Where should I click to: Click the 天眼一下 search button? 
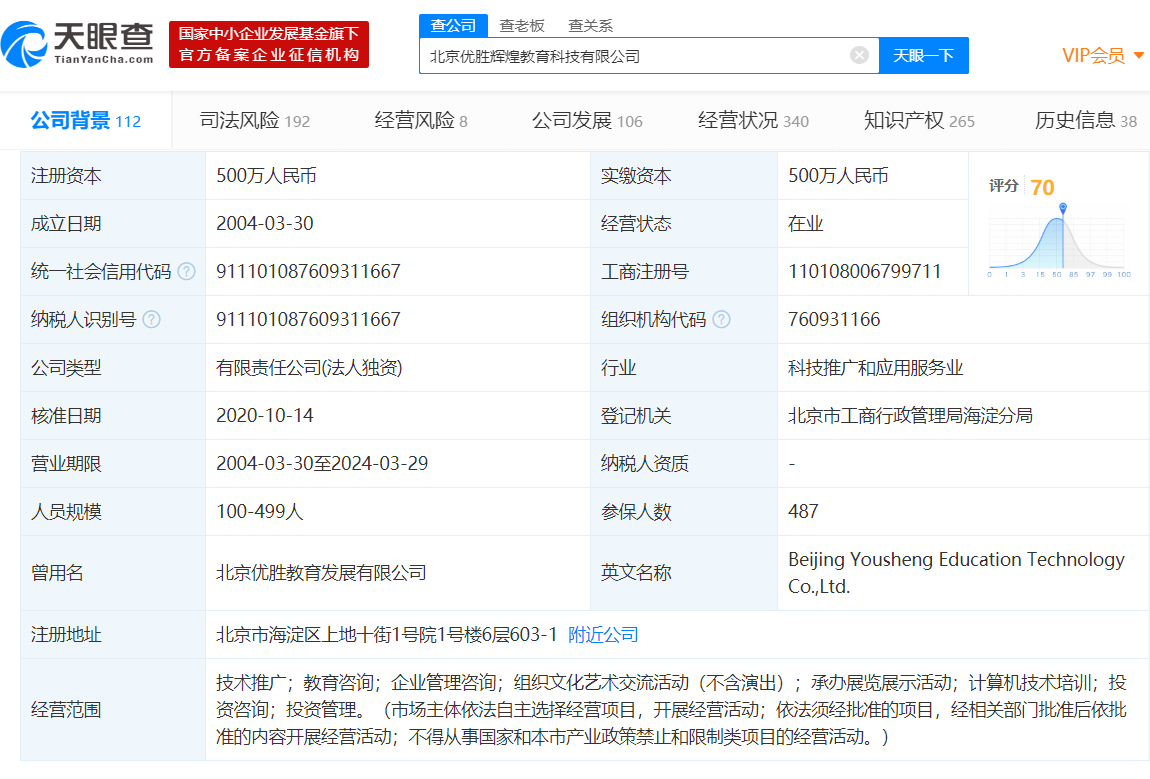pos(923,55)
